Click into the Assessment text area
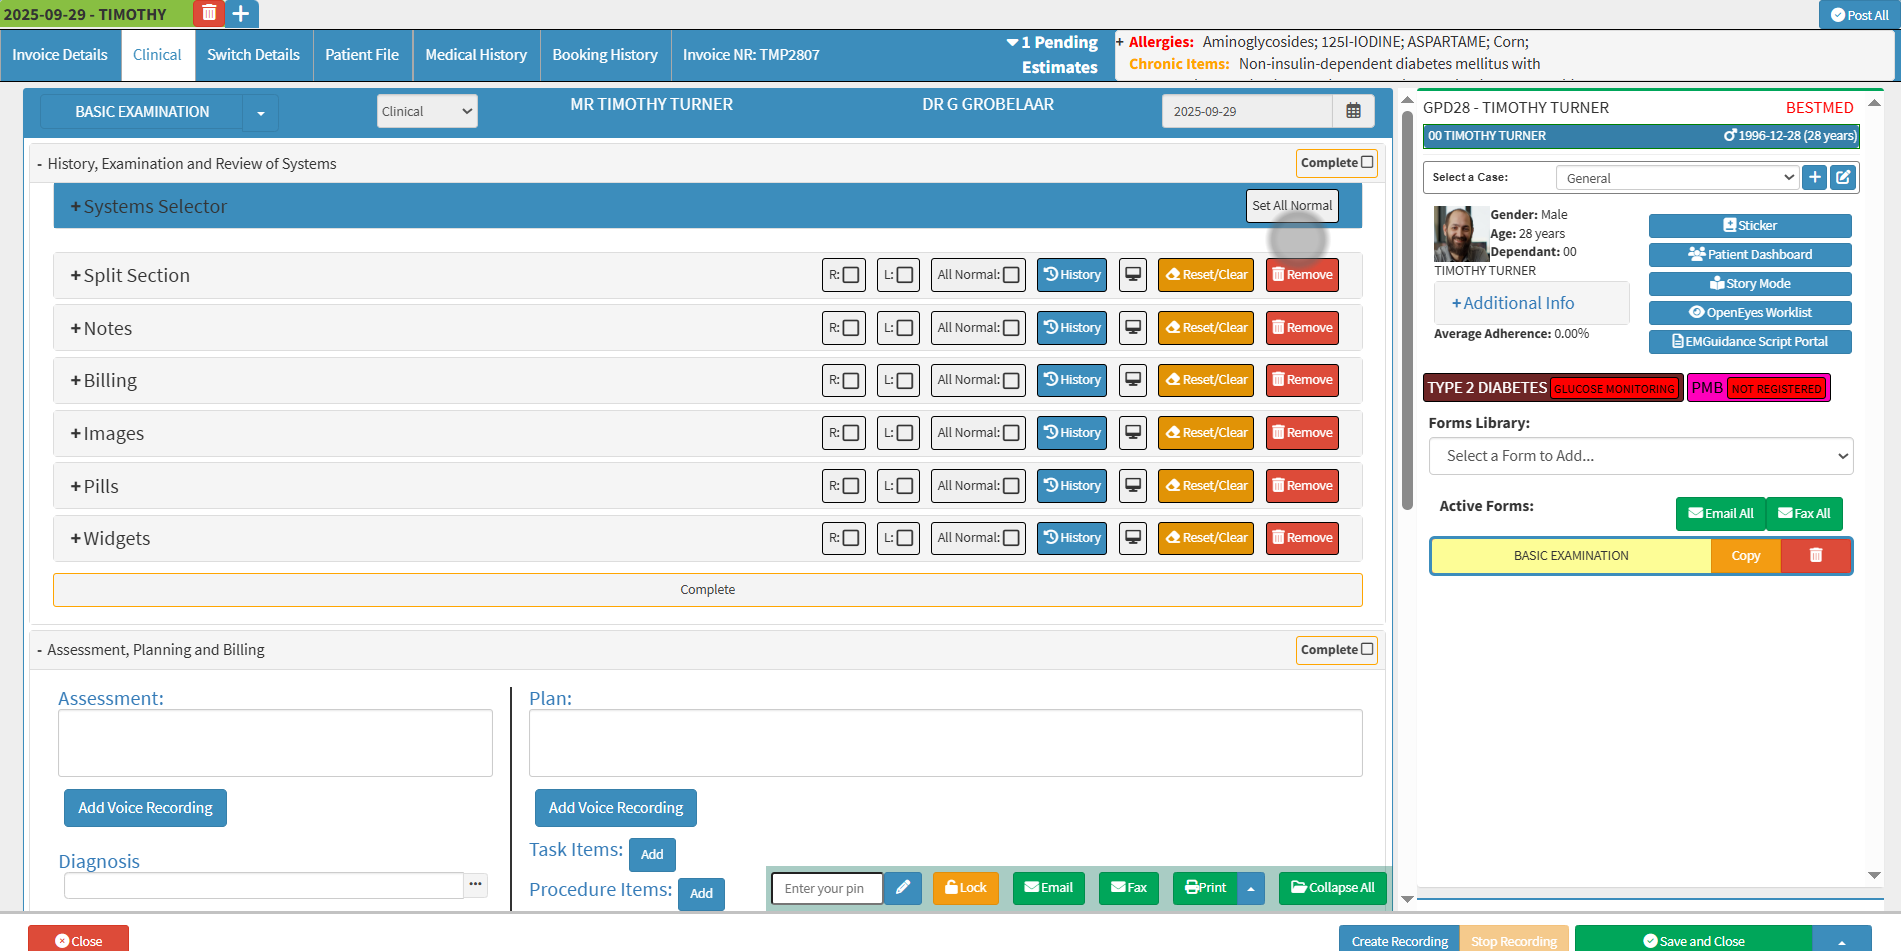The image size is (1901, 951). (275, 743)
